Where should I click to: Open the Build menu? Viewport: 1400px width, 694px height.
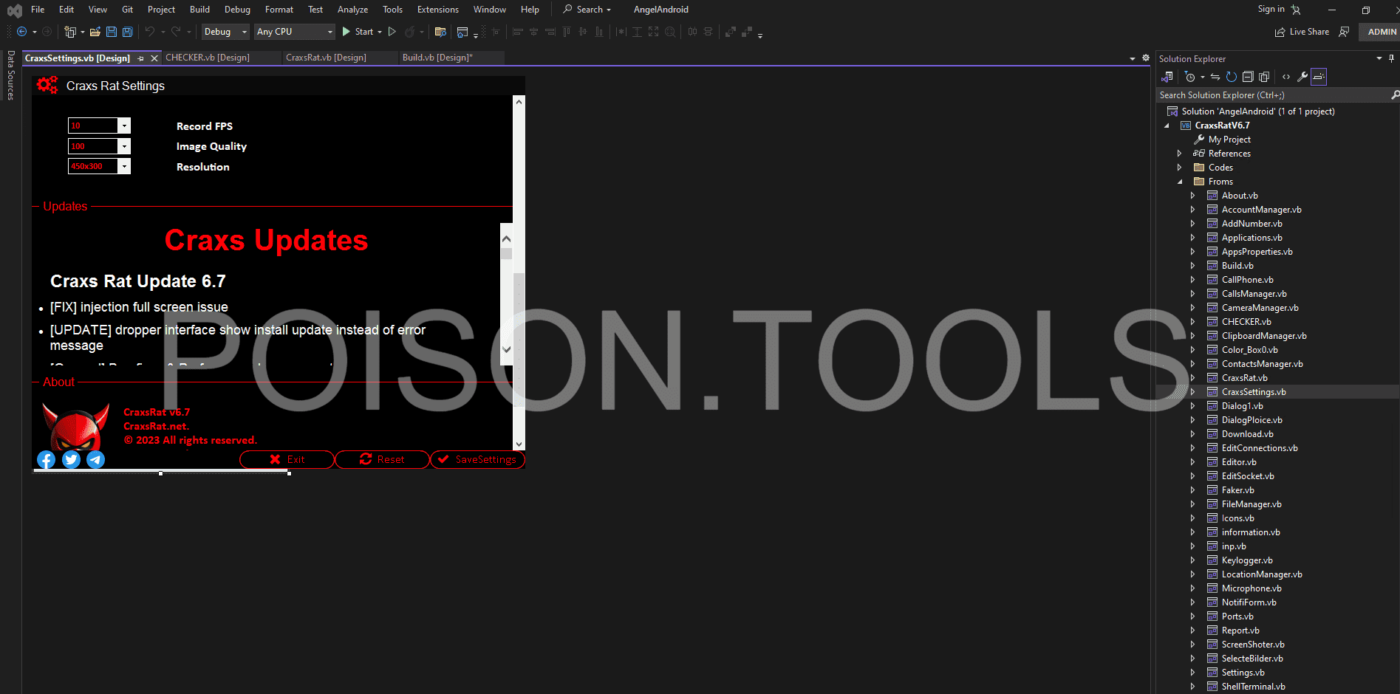[x=199, y=9]
